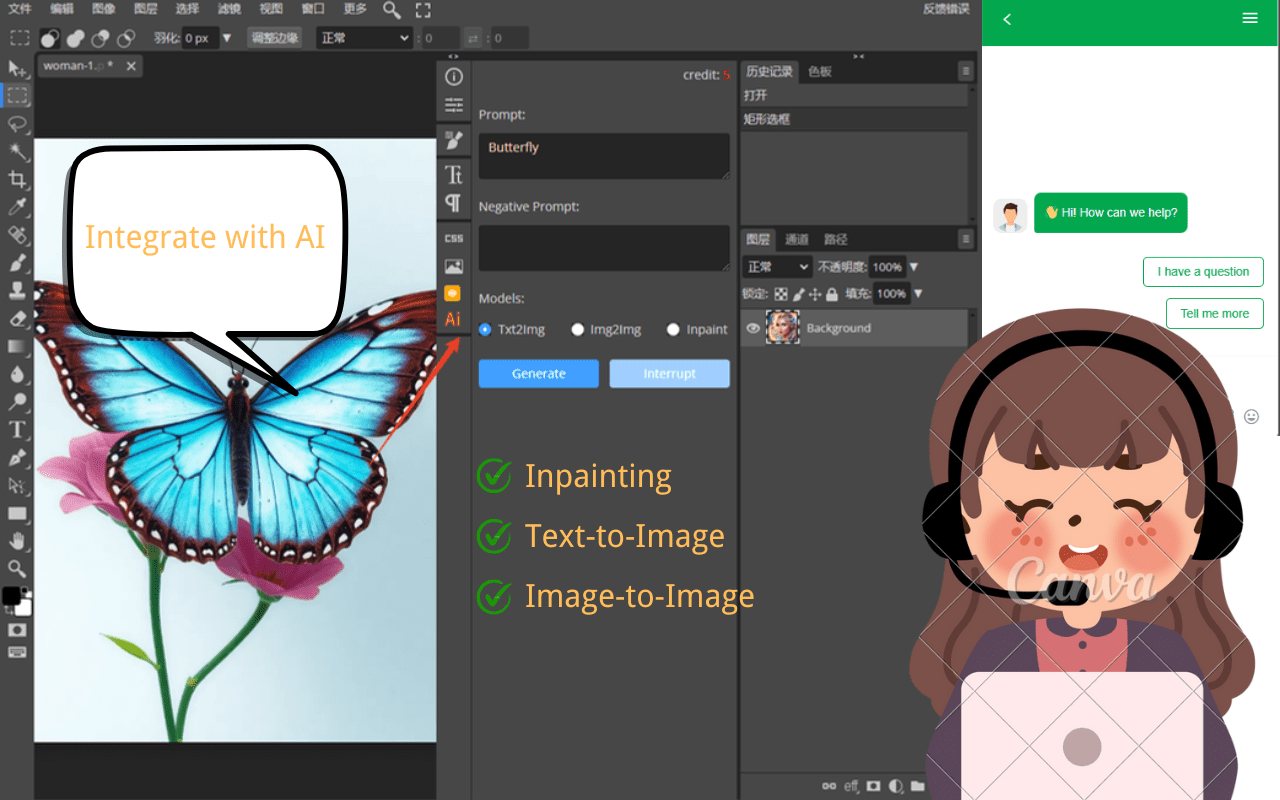The height and width of the screenshot is (800, 1280).
Task: Open the Character panel icon
Action: 454,175
